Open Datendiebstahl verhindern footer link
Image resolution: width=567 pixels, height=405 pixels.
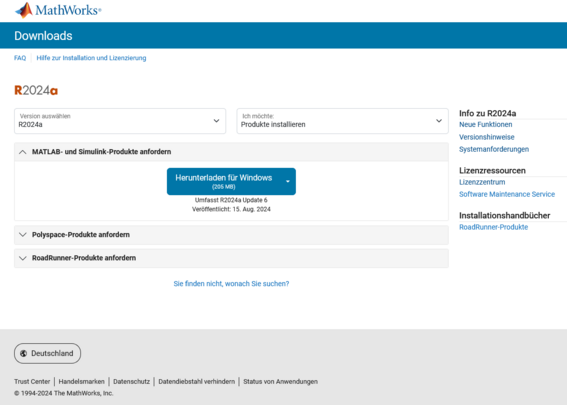coord(196,381)
